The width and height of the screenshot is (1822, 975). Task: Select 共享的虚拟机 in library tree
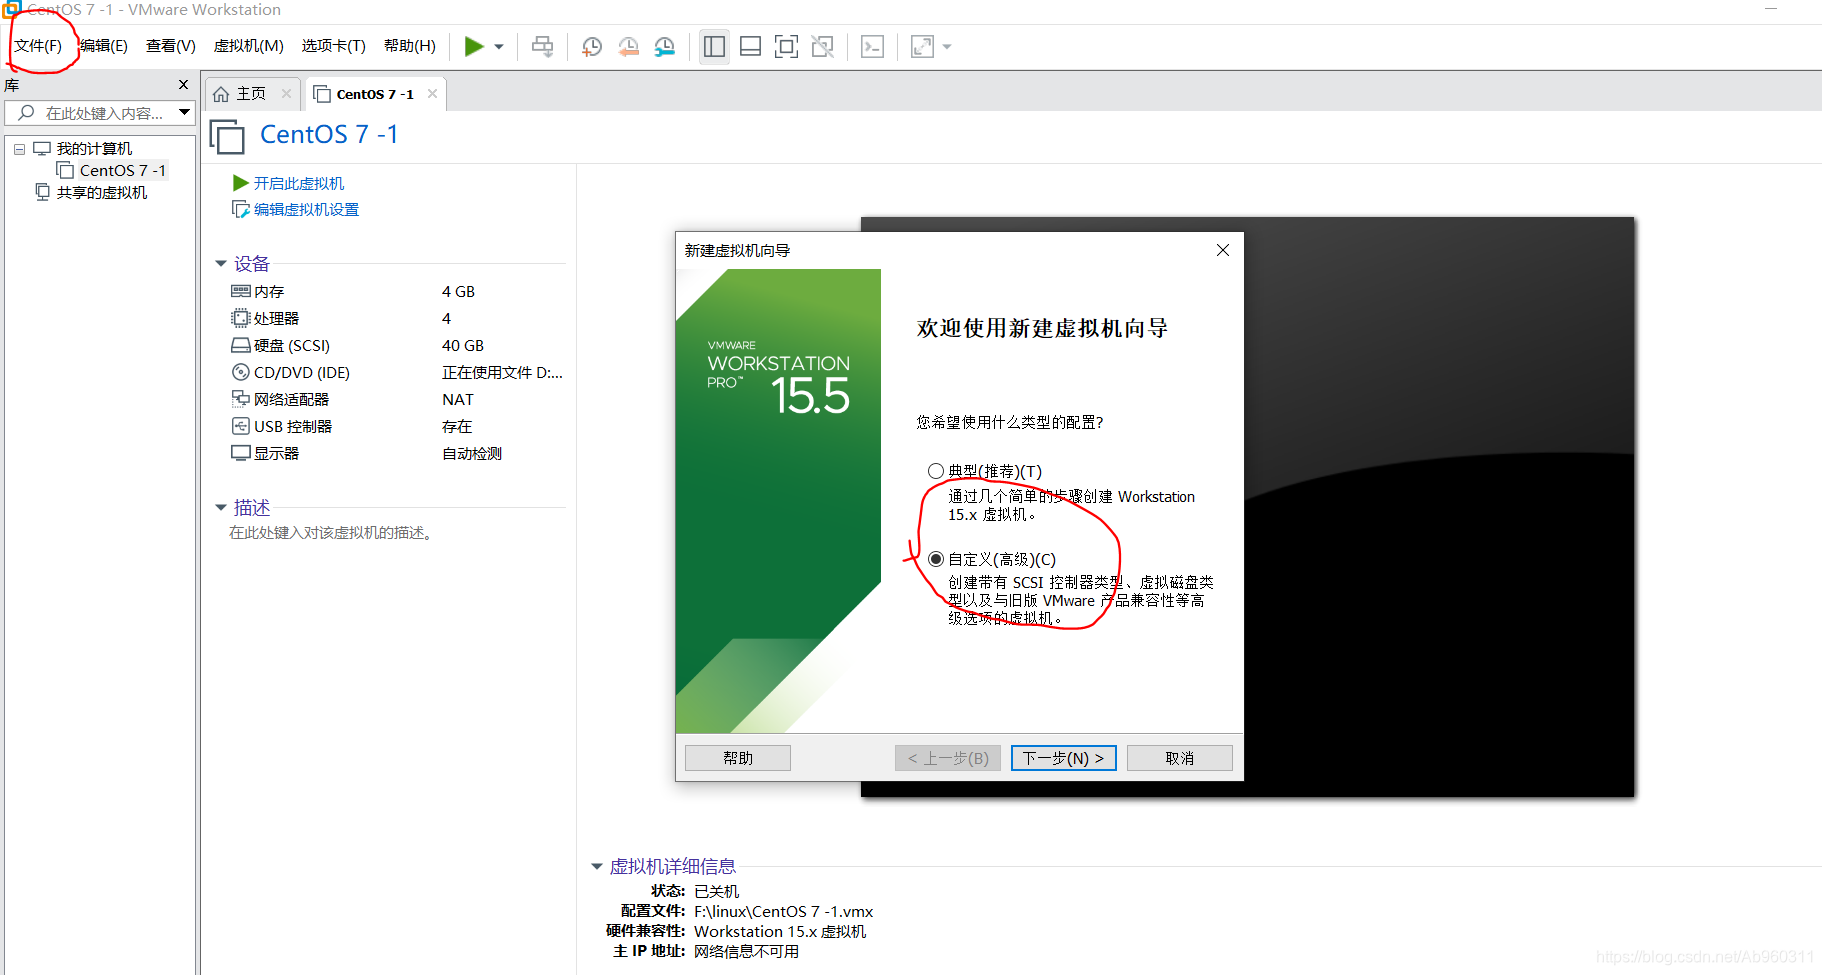pos(101,193)
